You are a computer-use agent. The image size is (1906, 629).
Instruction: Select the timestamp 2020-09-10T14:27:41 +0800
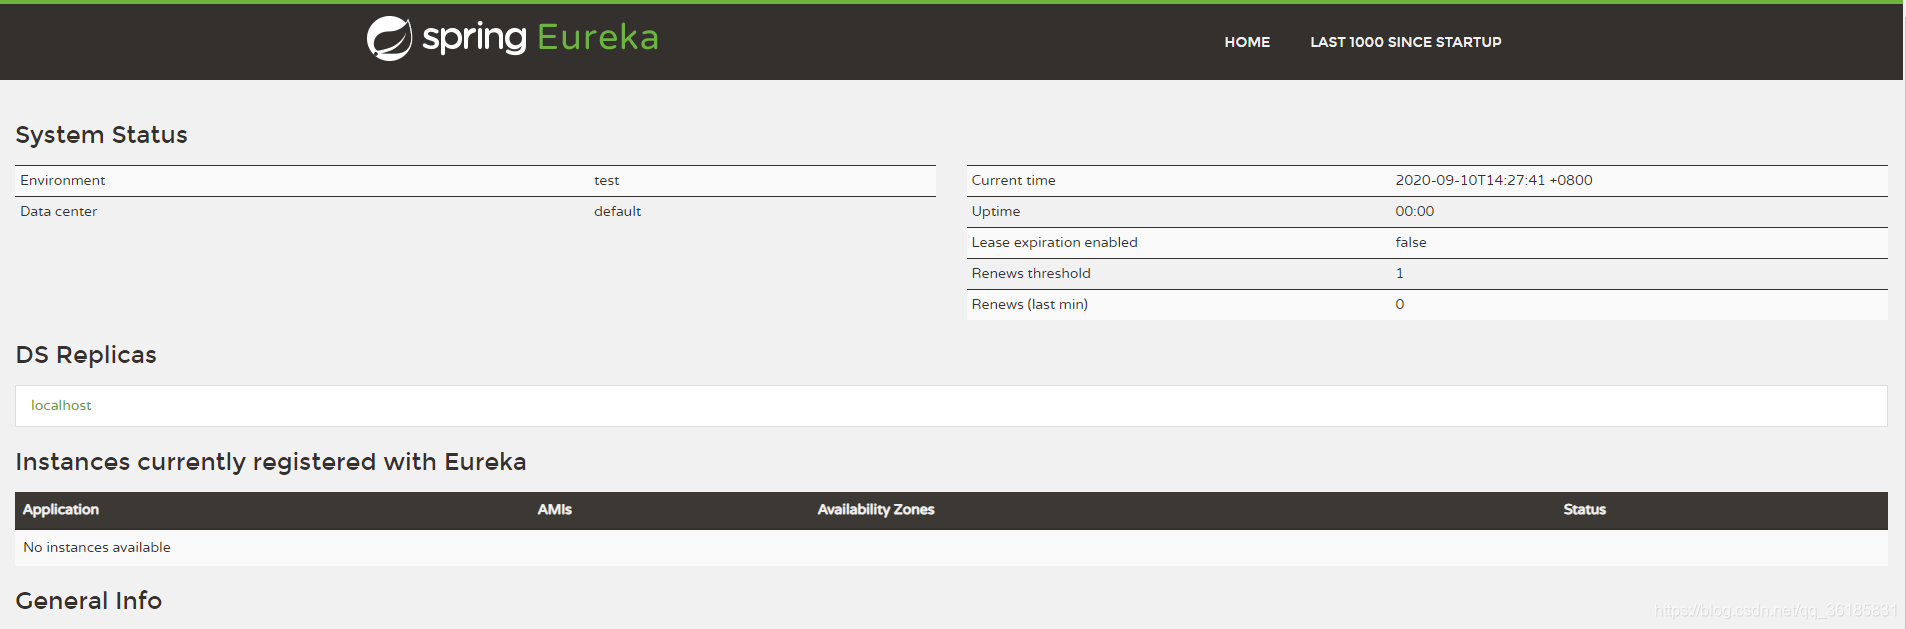point(1493,180)
